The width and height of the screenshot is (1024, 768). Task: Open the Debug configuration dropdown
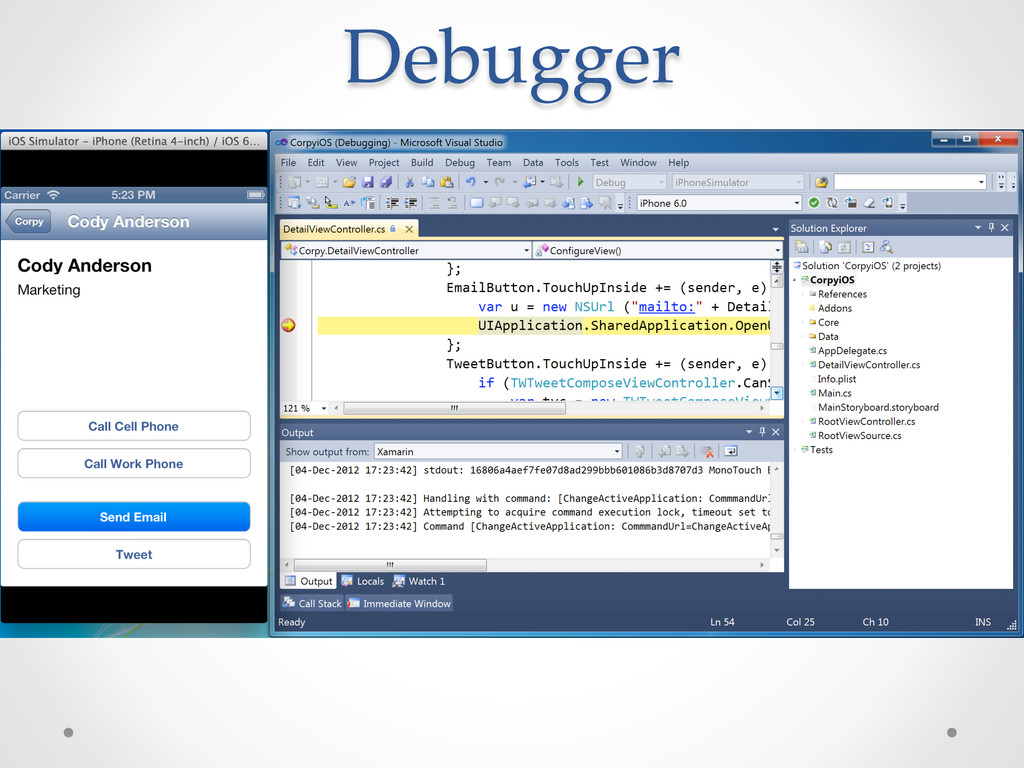pyautogui.click(x=661, y=182)
